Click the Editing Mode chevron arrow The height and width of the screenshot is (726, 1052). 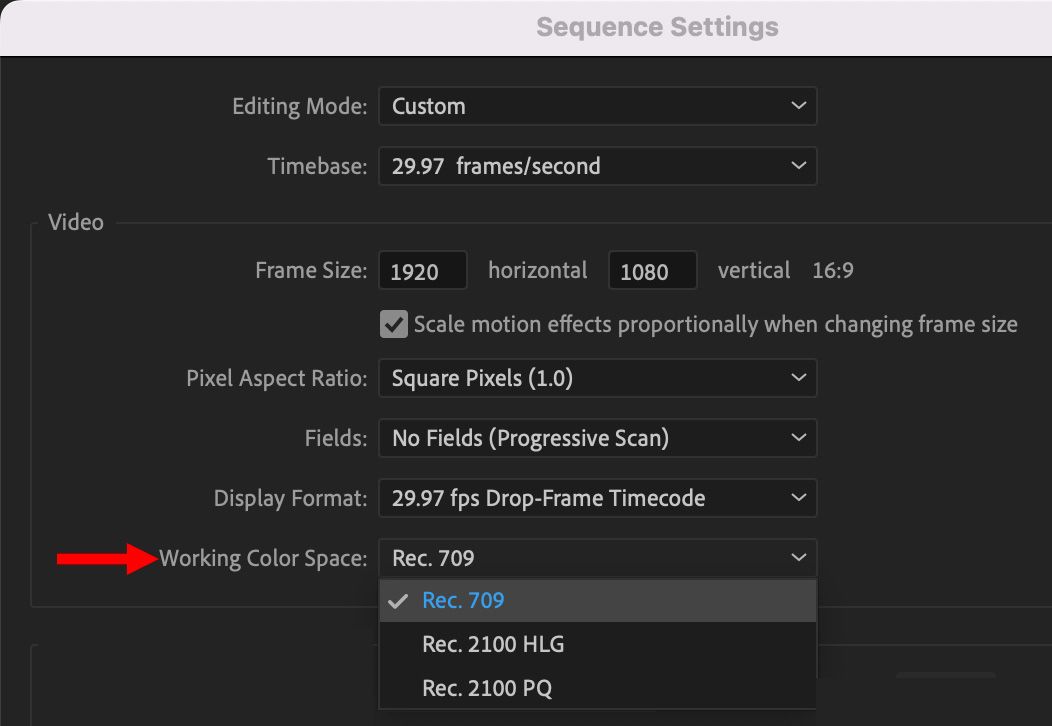(798, 106)
